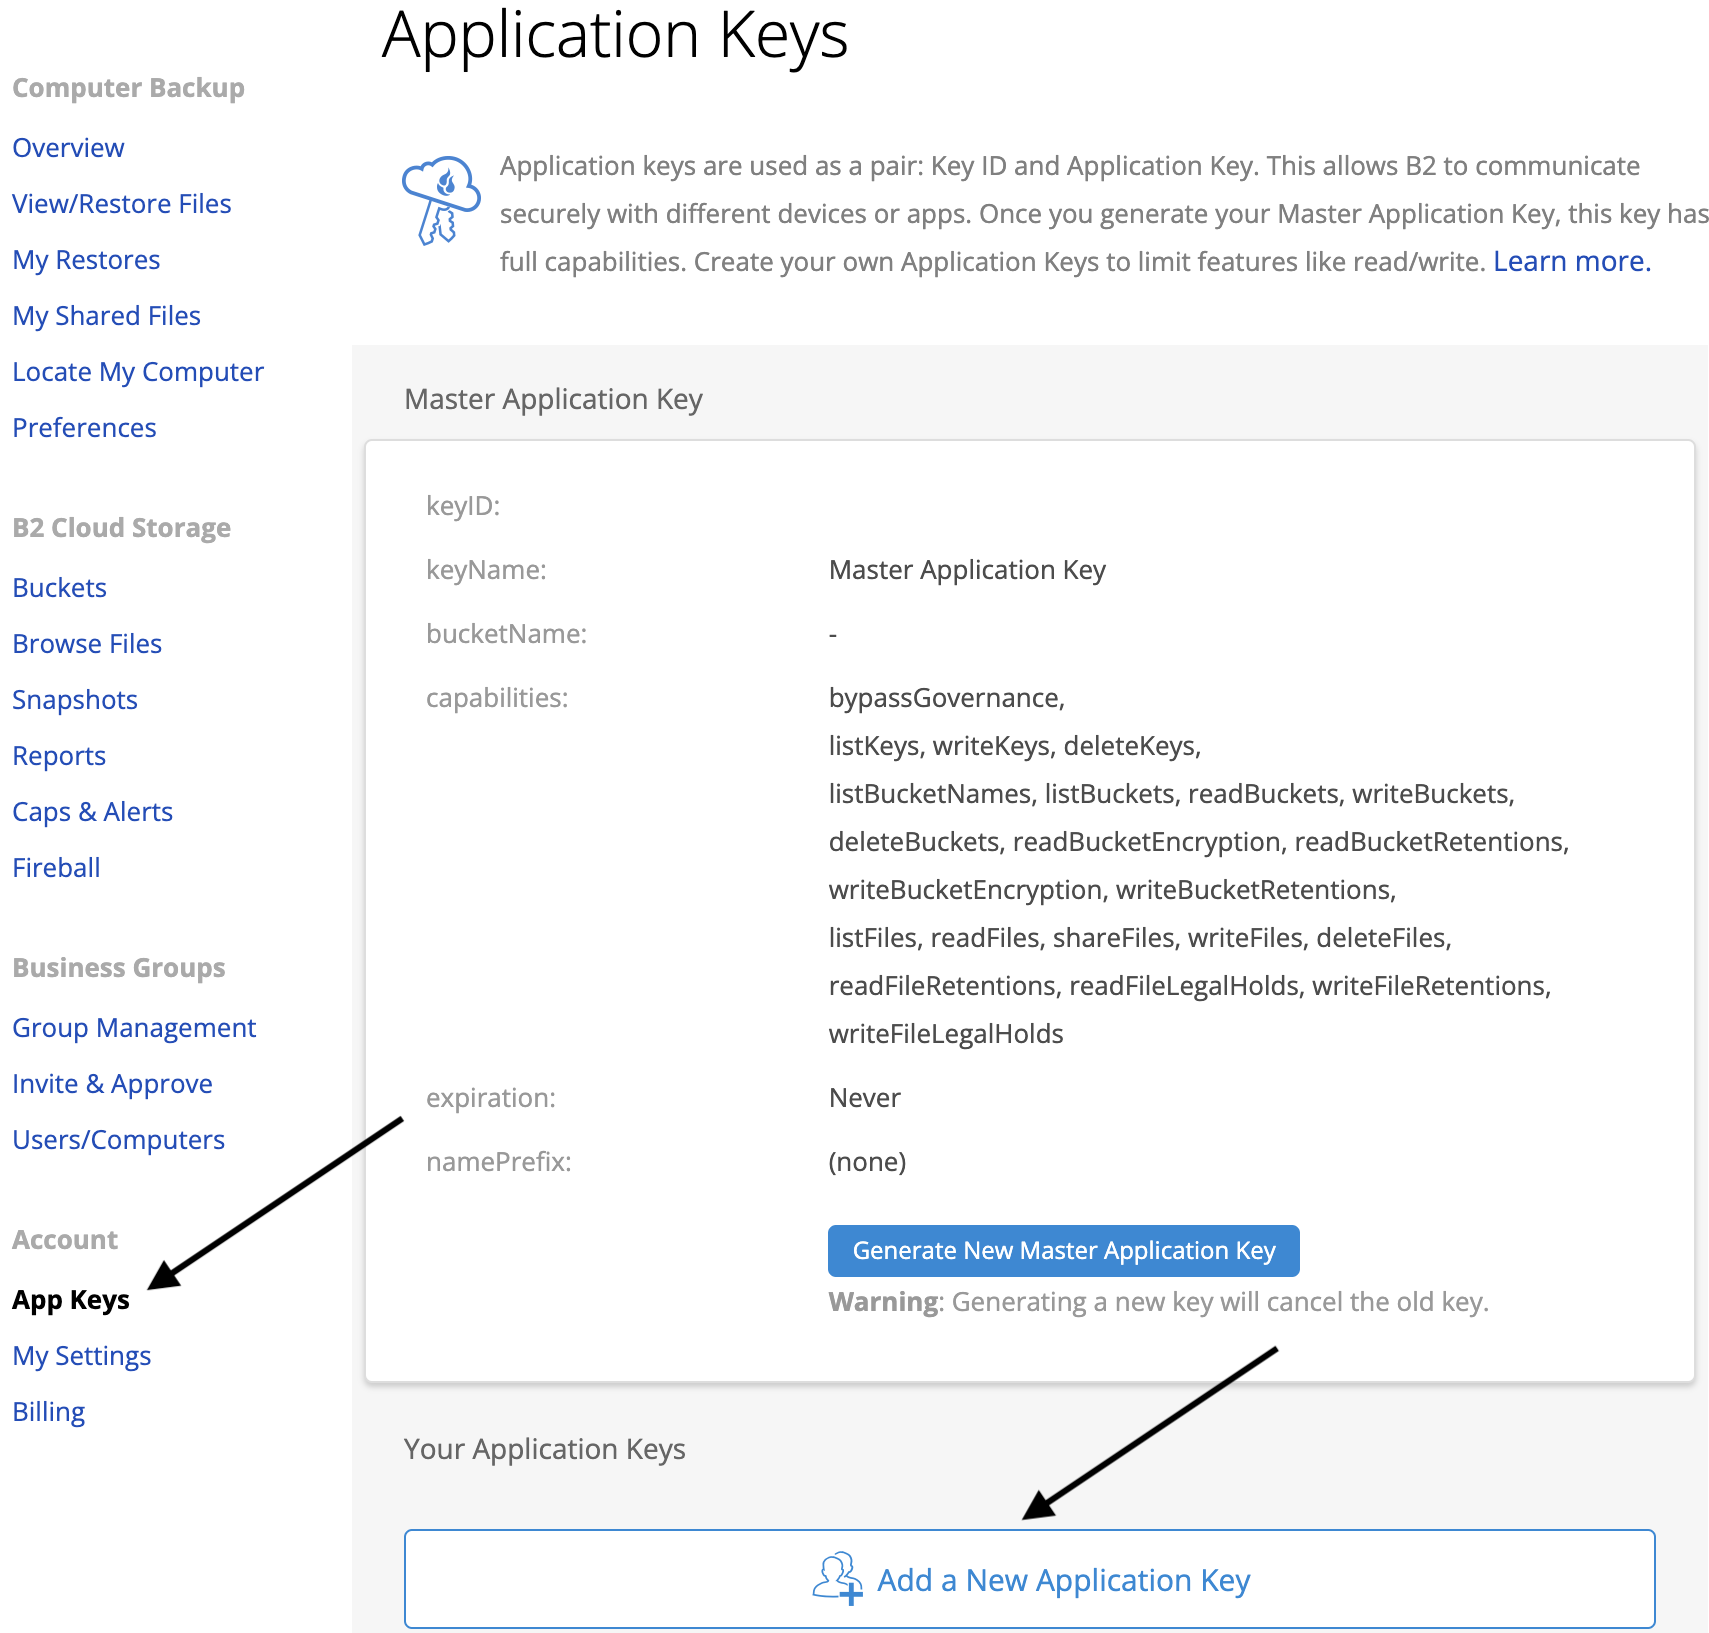The height and width of the screenshot is (1633, 1709).
Task: Click the Generate New Master Application Key button
Action: pyautogui.click(x=1063, y=1250)
